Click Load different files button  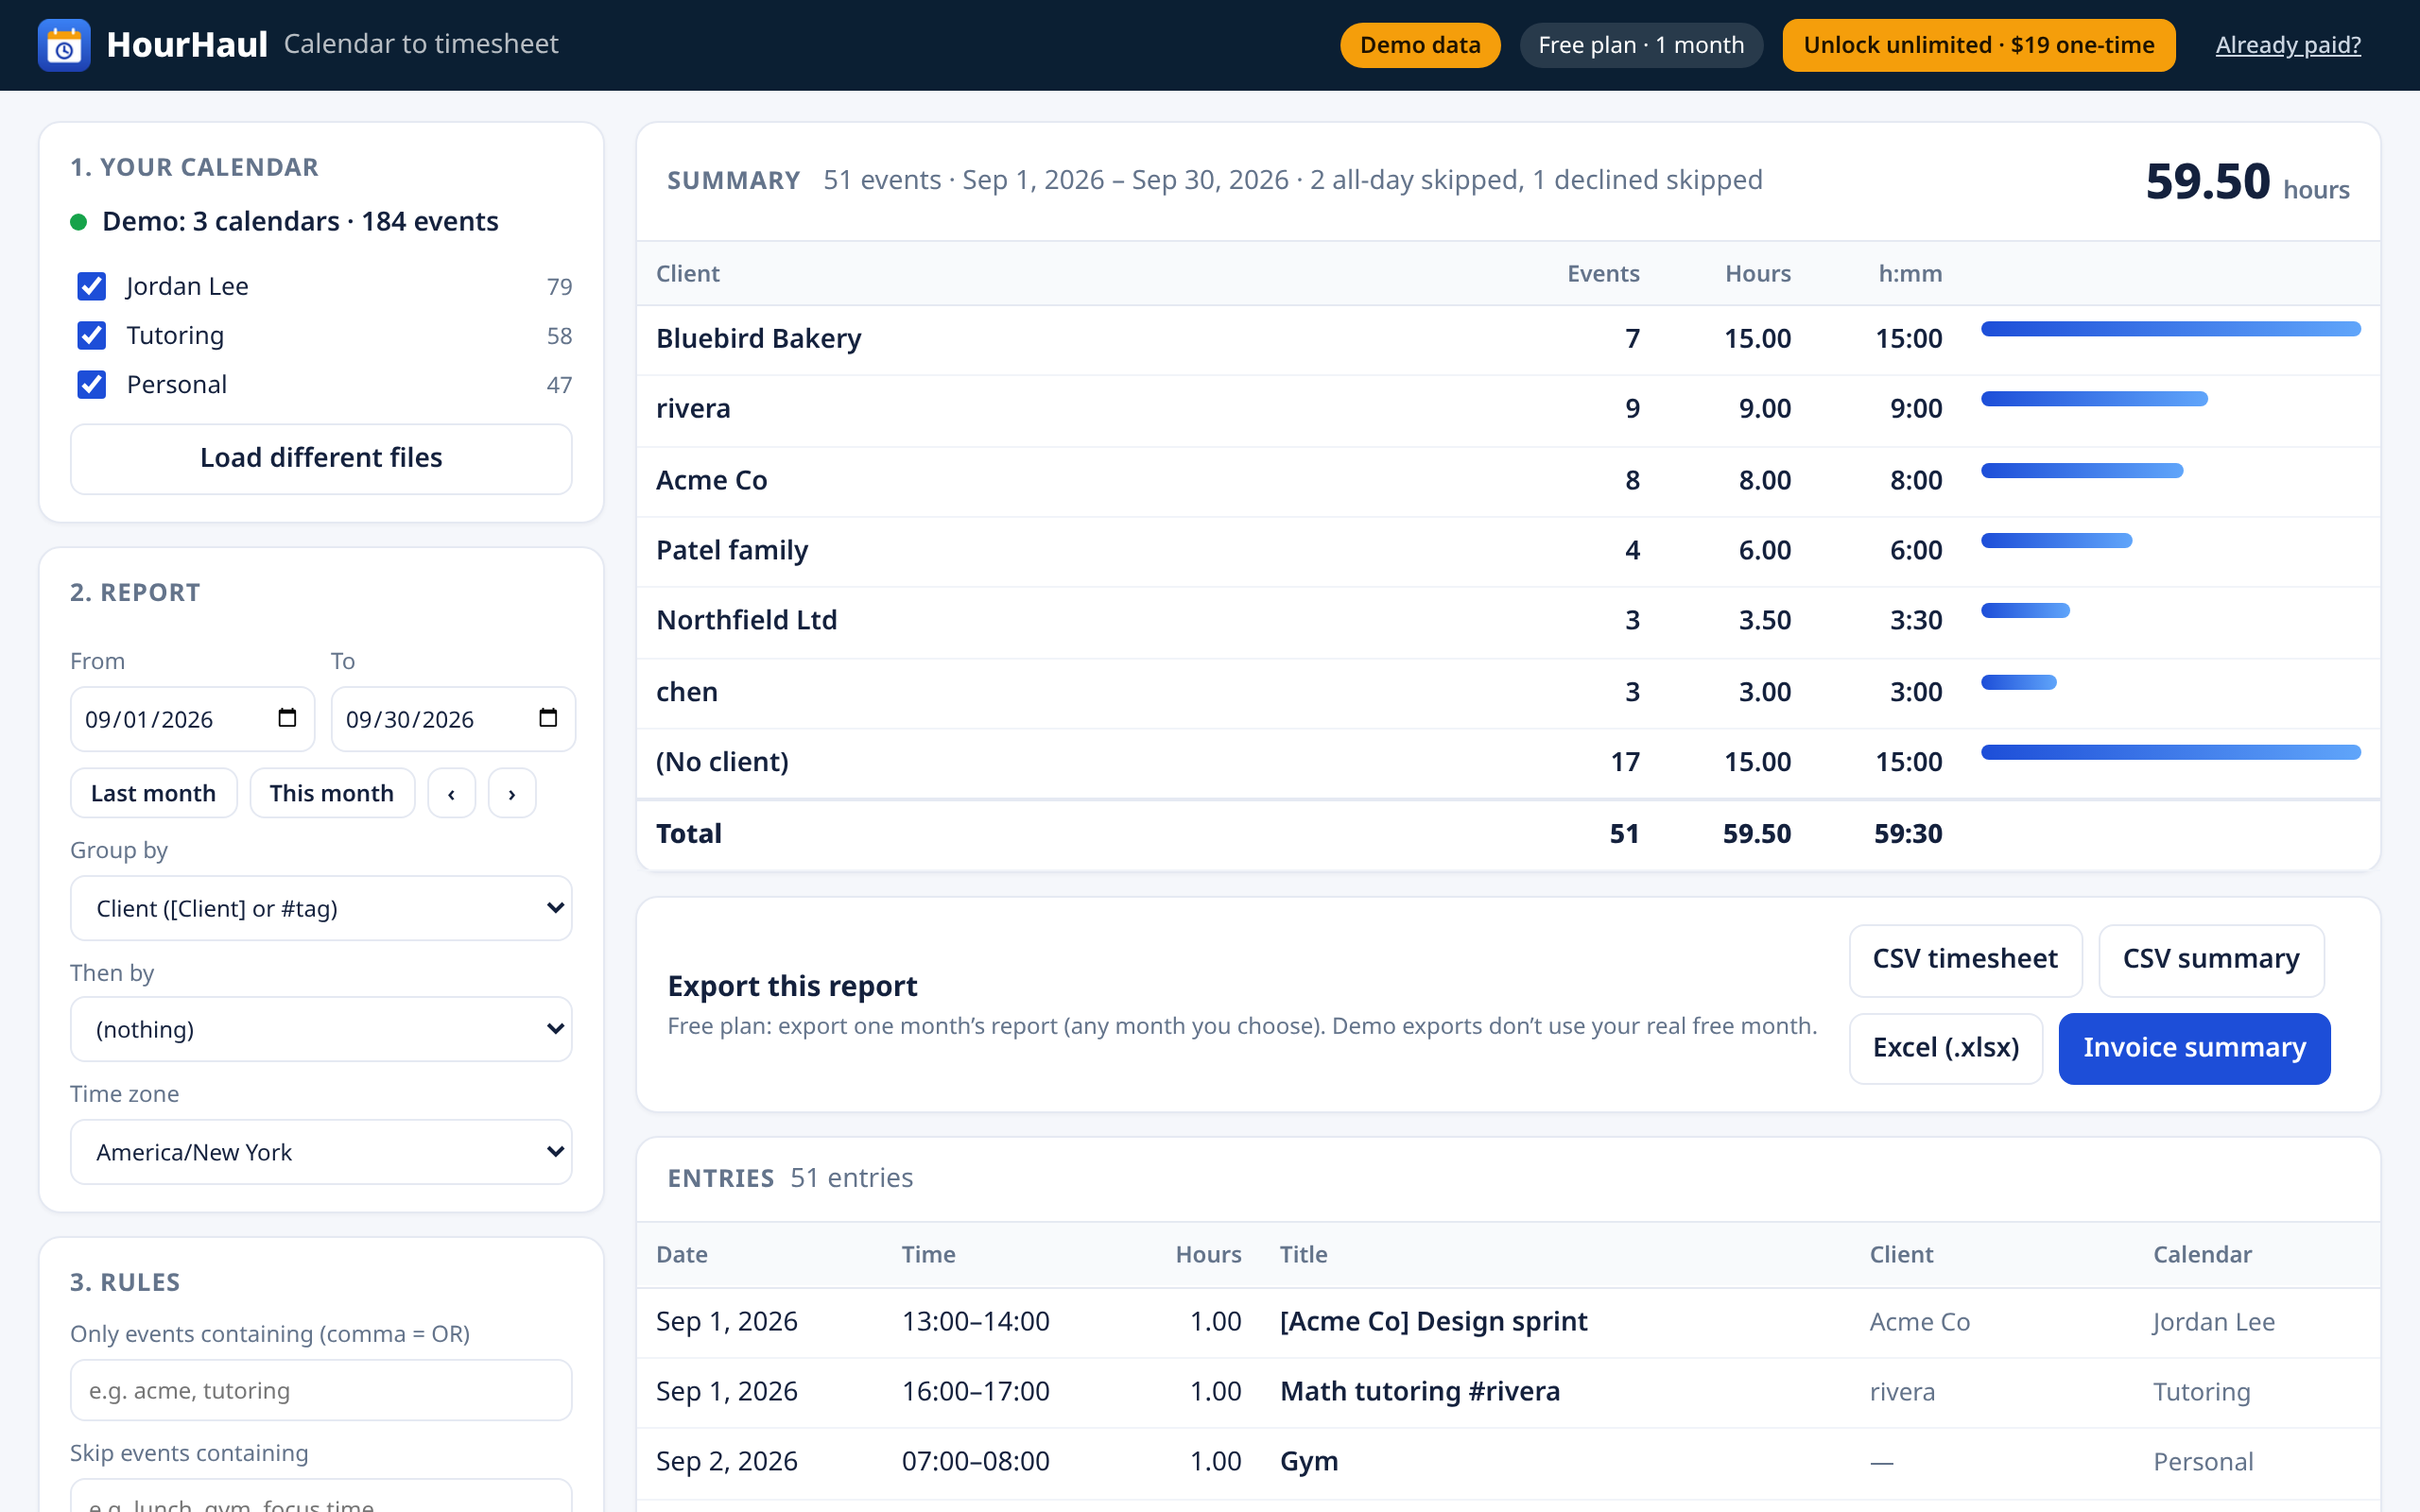point(321,458)
